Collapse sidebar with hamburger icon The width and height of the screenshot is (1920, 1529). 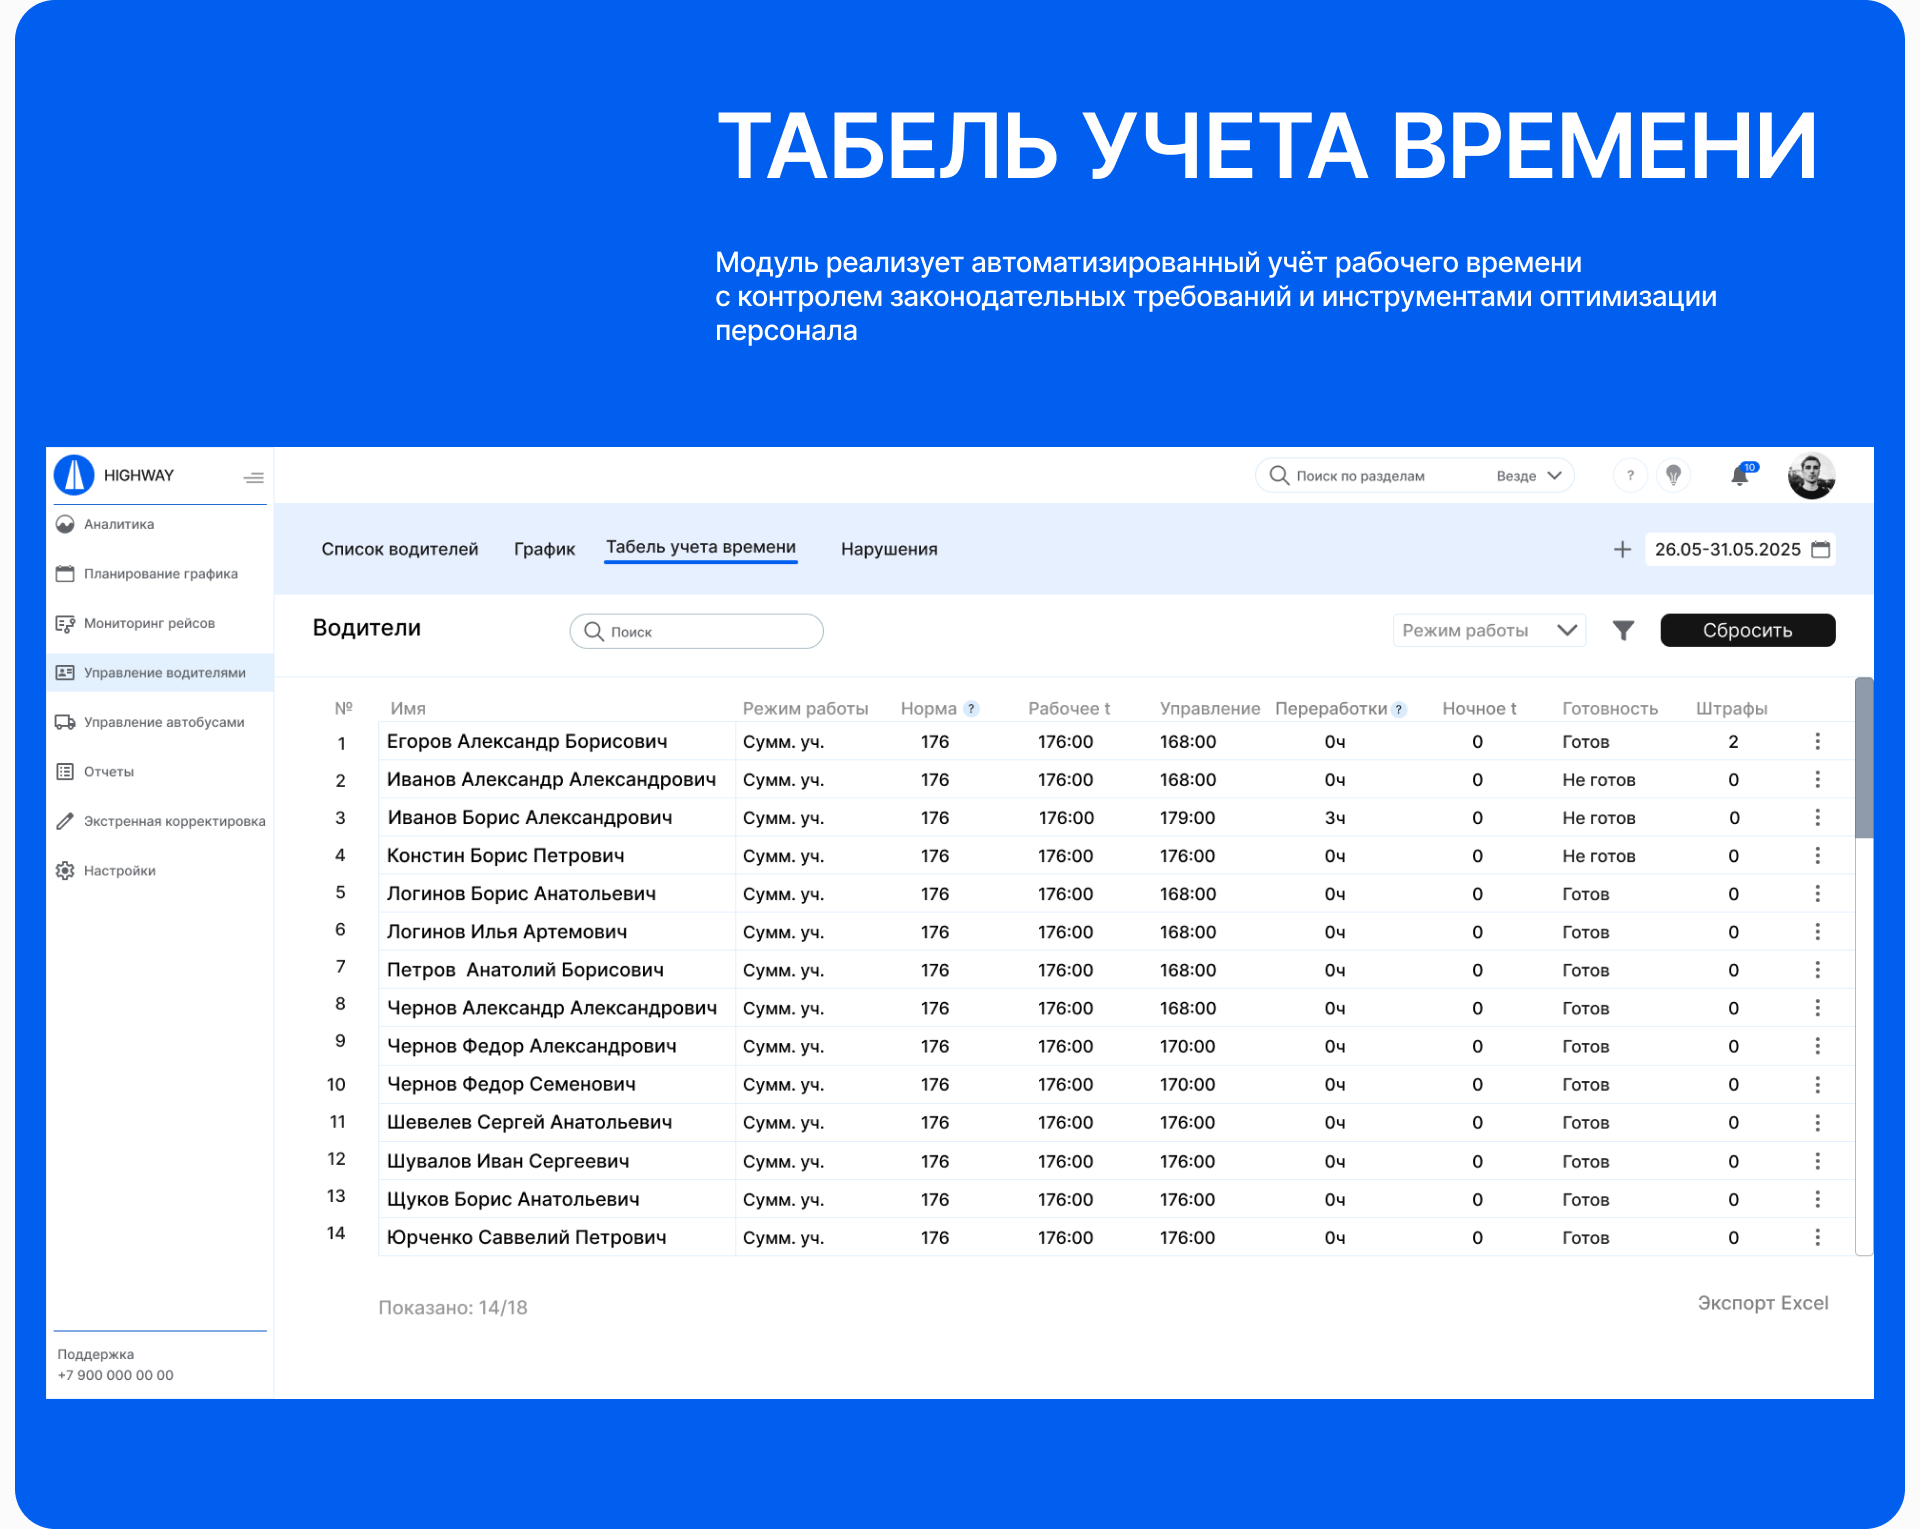click(x=254, y=477)
